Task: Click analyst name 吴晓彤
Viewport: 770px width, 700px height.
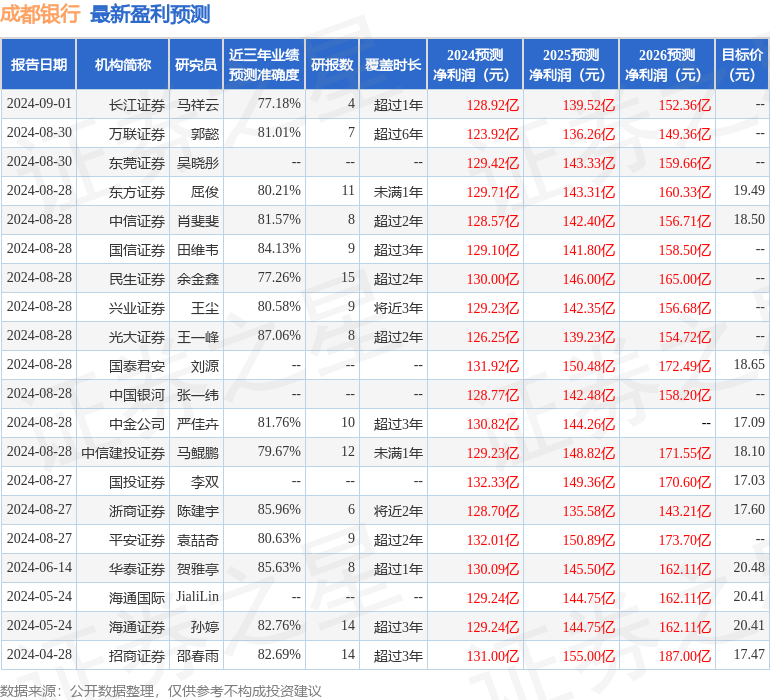Action: click(198, 163)
